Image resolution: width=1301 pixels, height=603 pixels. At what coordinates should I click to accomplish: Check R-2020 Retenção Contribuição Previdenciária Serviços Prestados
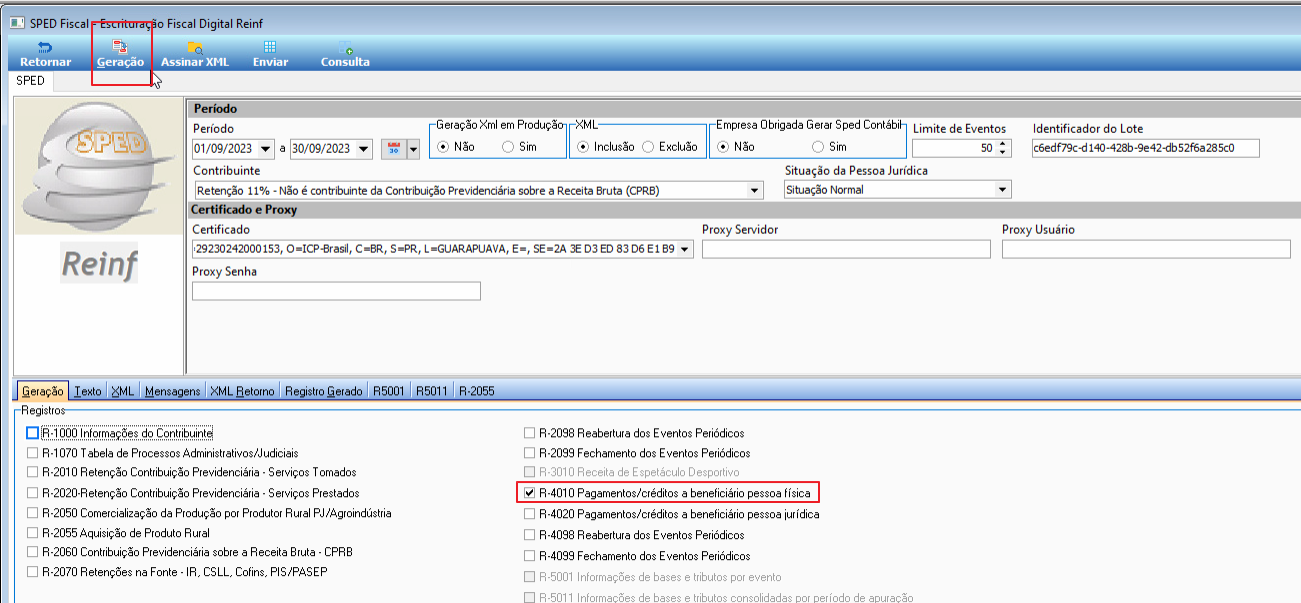tap(33, 493)
